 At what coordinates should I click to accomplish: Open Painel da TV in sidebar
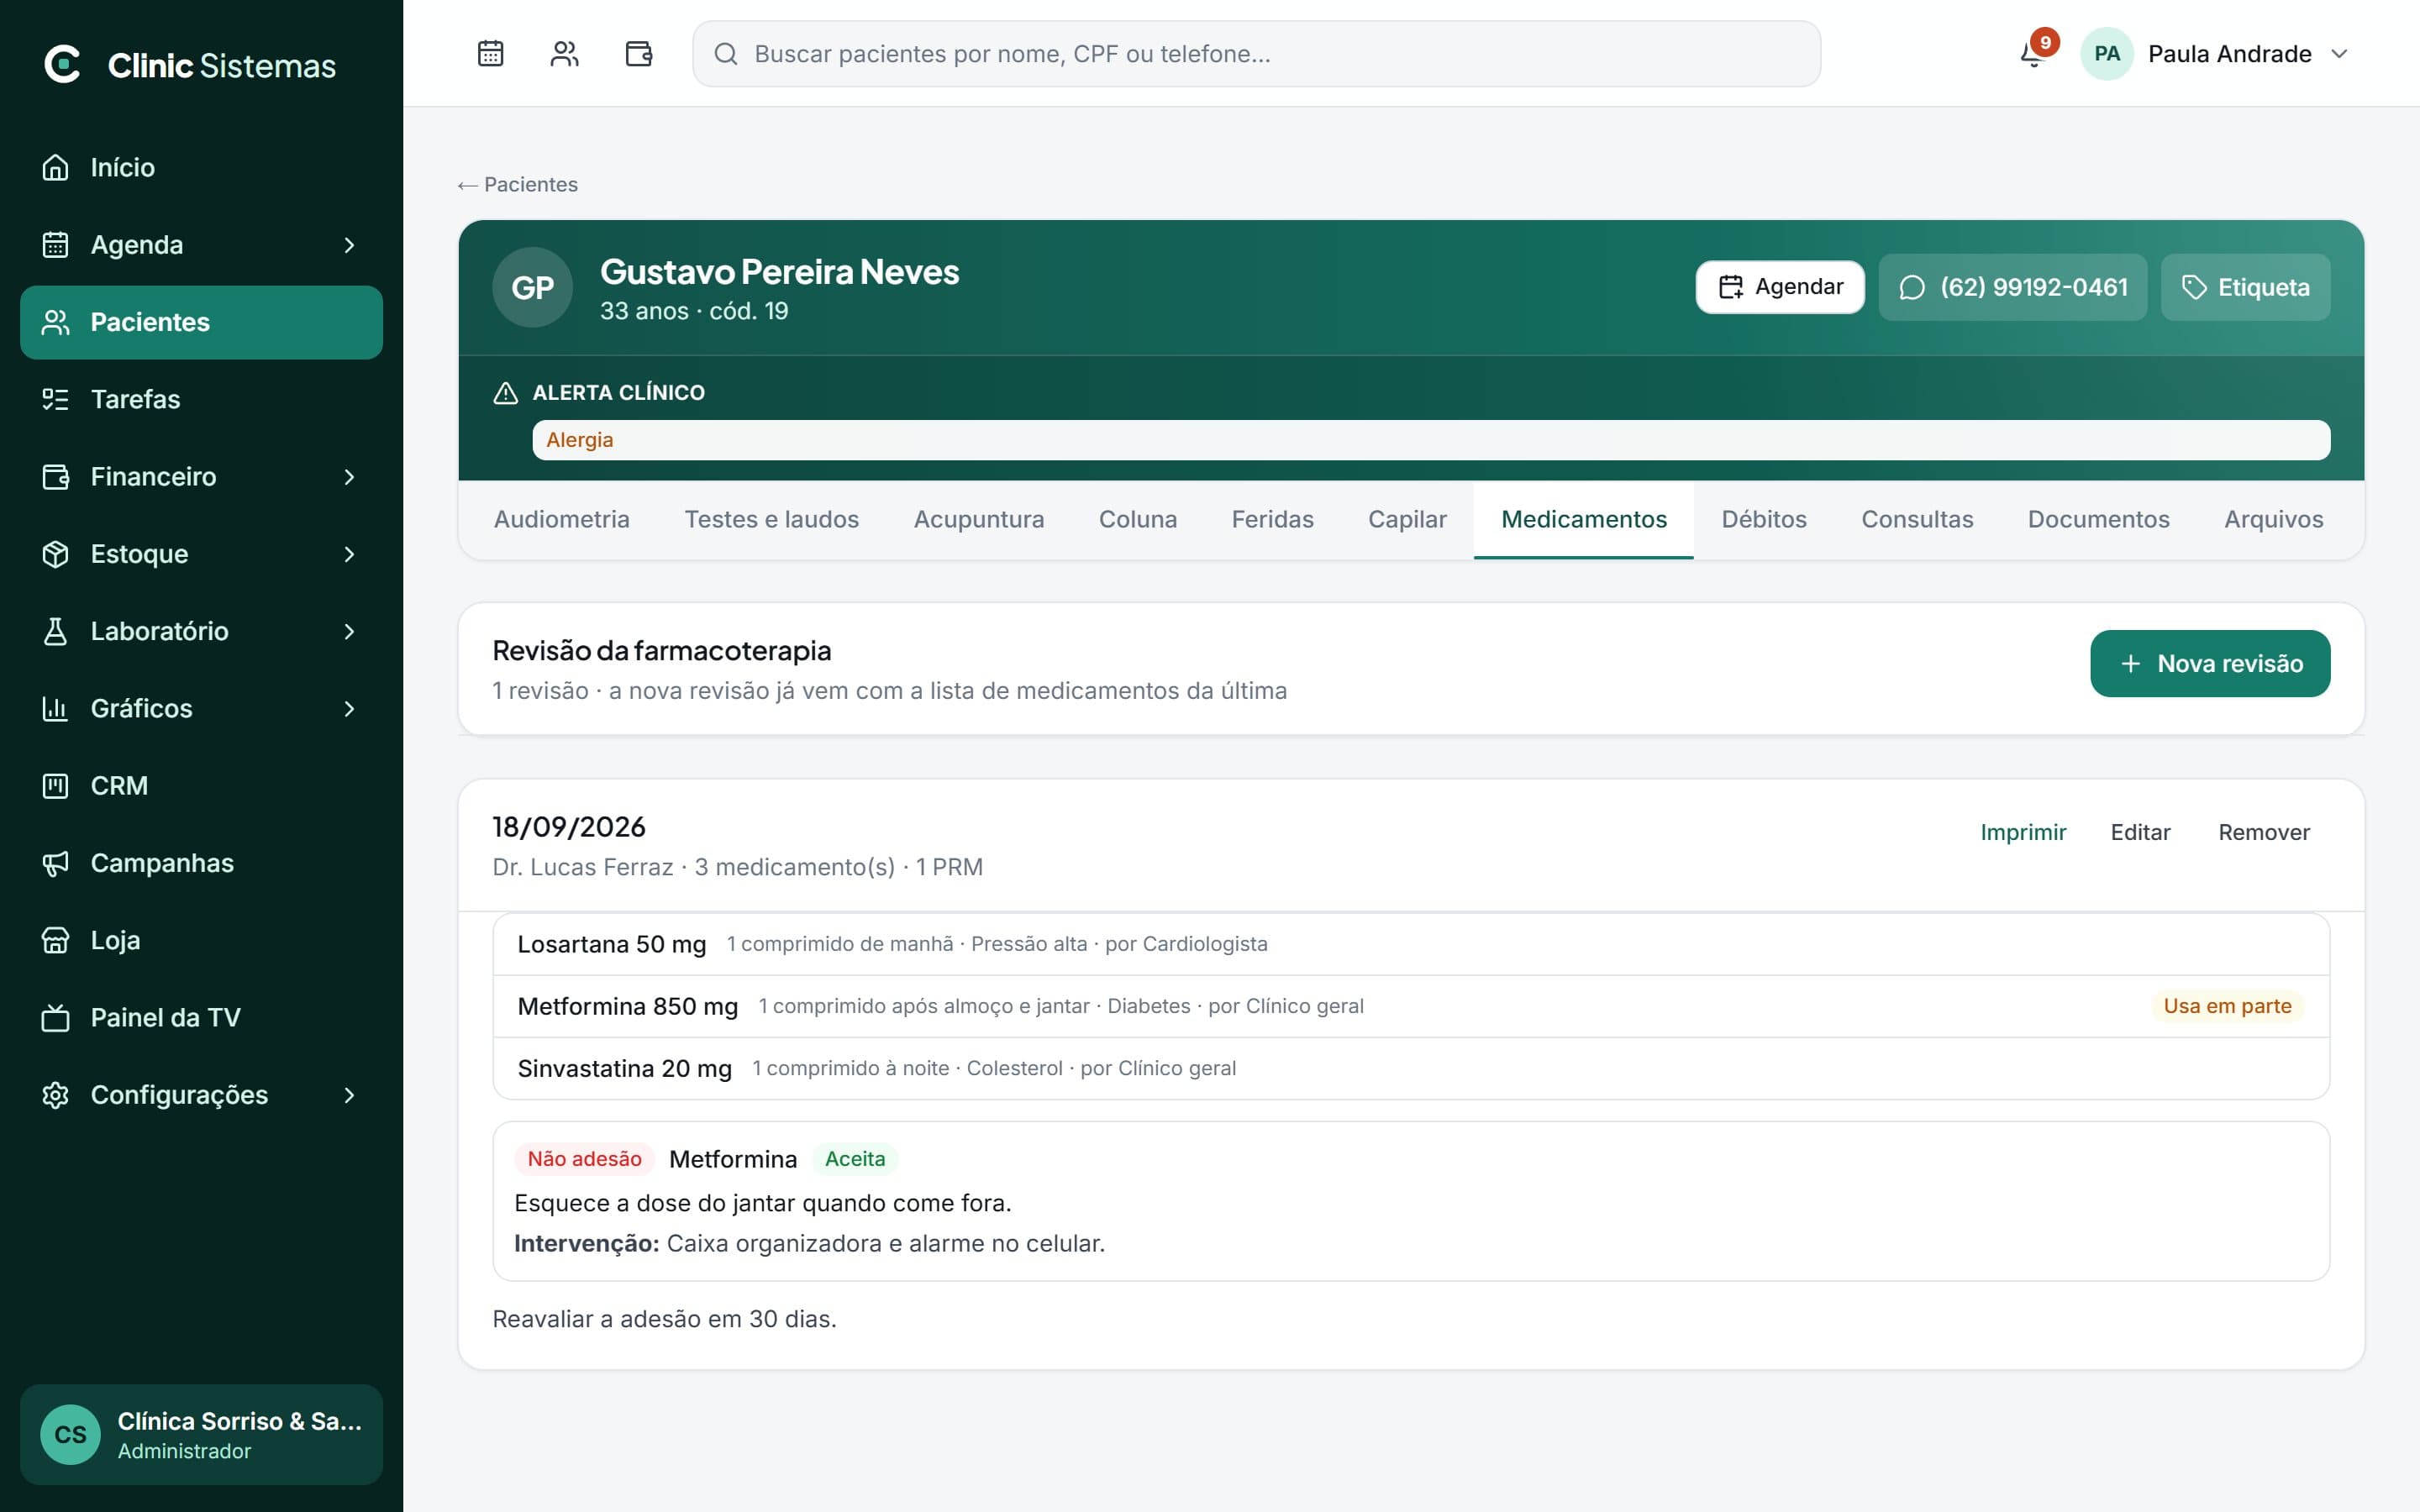(201, 1017)
